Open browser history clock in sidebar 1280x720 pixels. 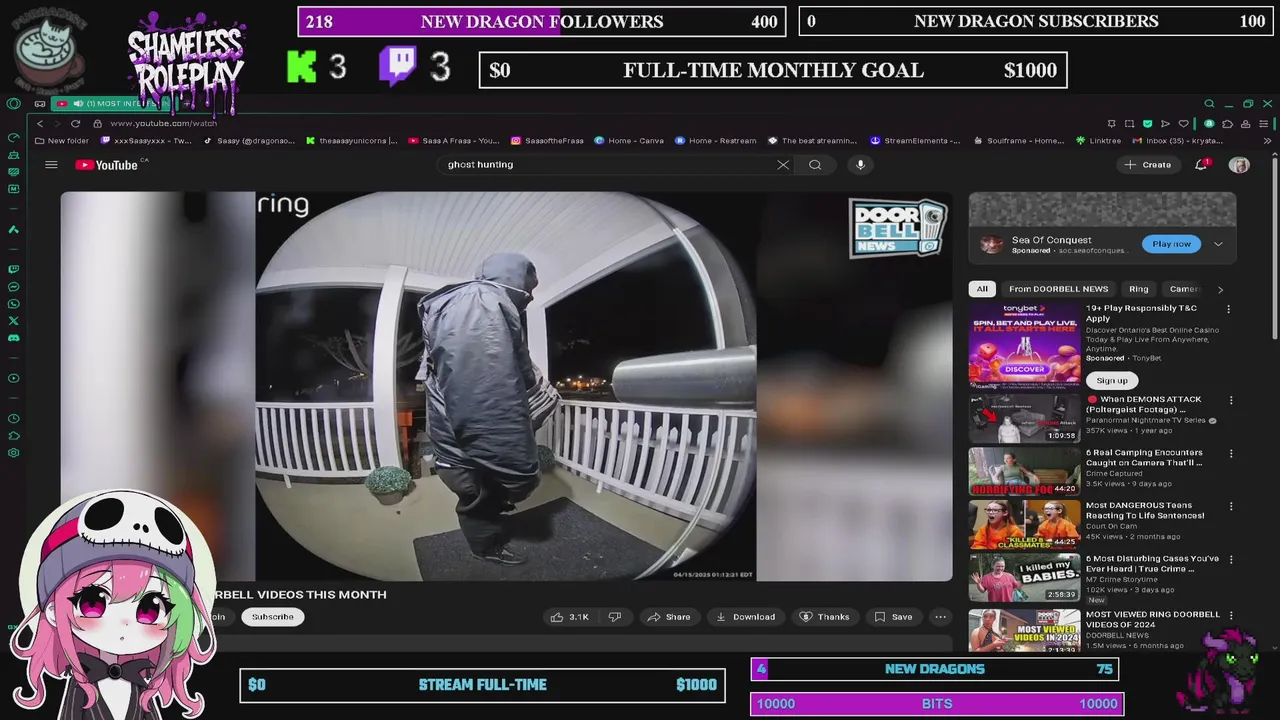(x=13, y=418)
